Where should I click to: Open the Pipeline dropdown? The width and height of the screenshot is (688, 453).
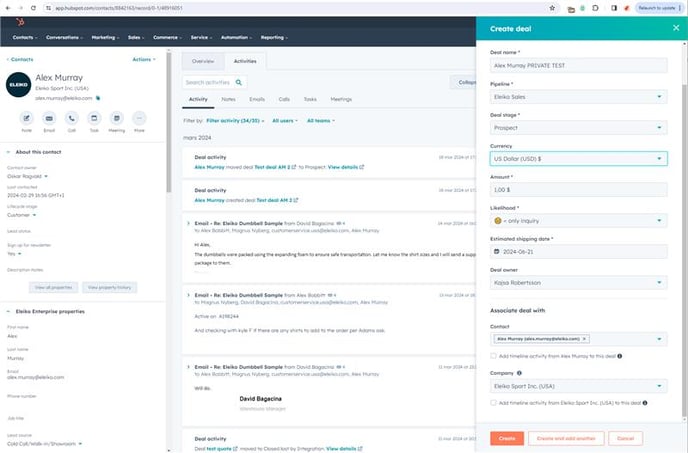click(578, 97)
